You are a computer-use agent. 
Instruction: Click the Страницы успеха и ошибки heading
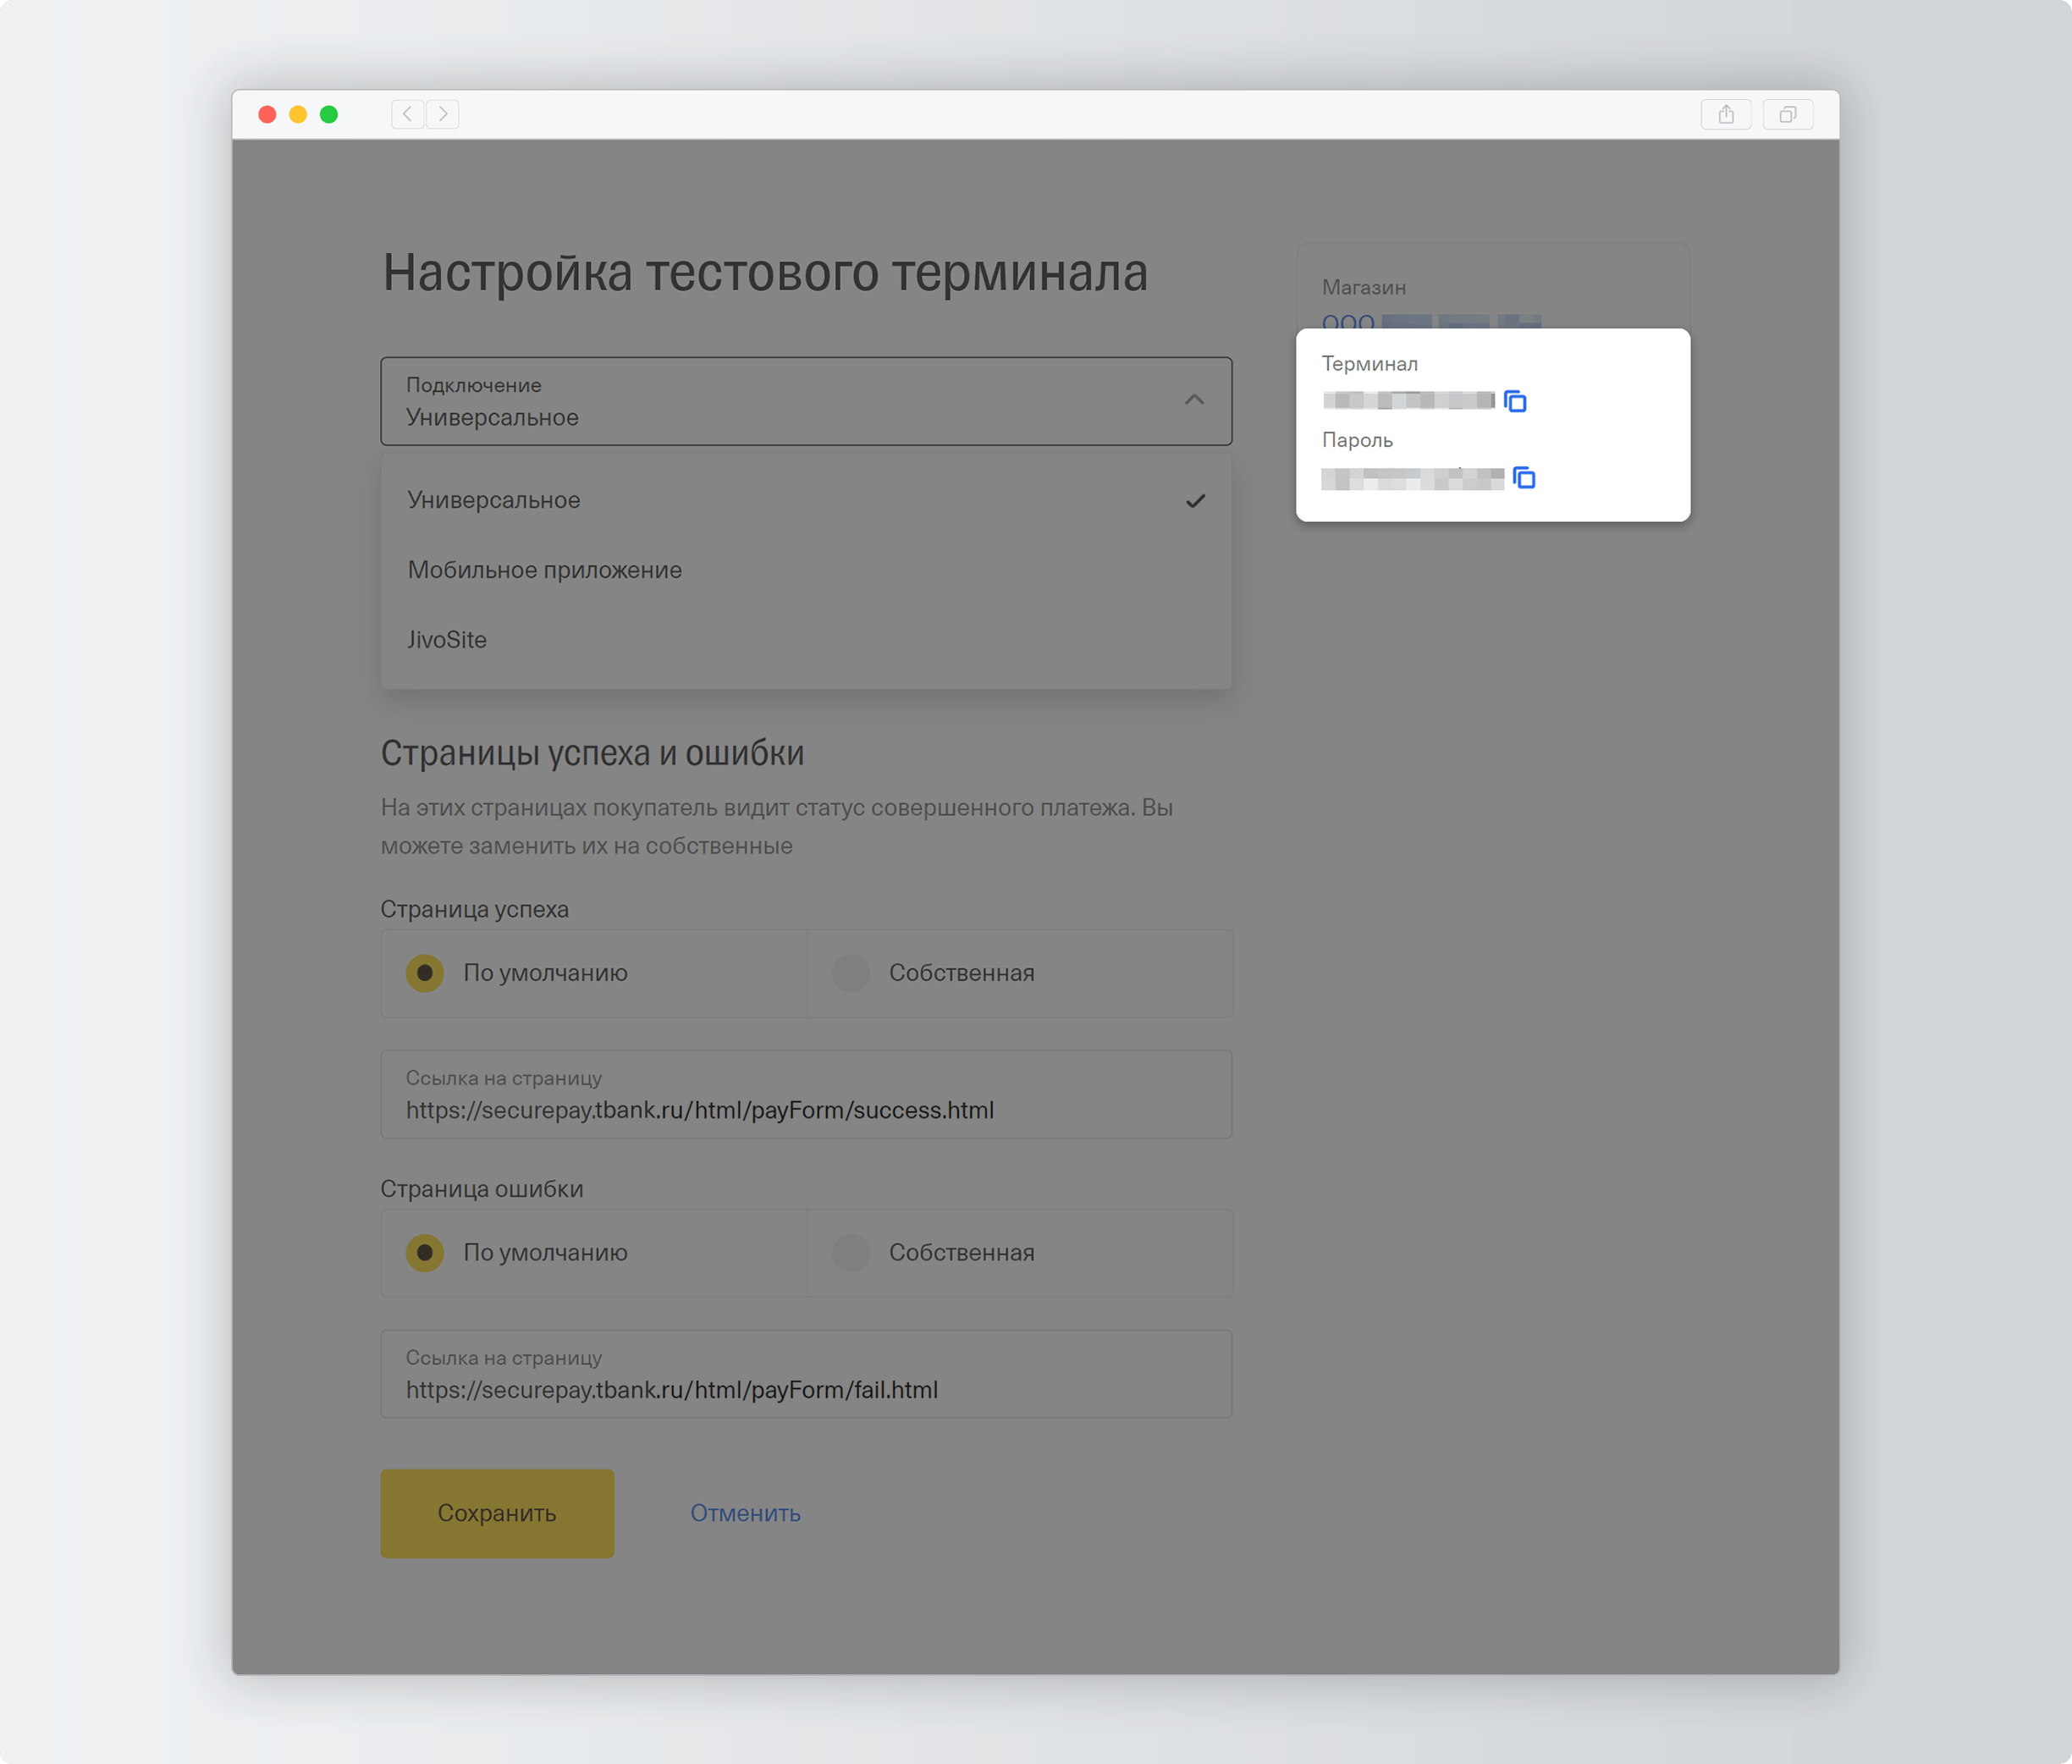(x=592, y=753)
